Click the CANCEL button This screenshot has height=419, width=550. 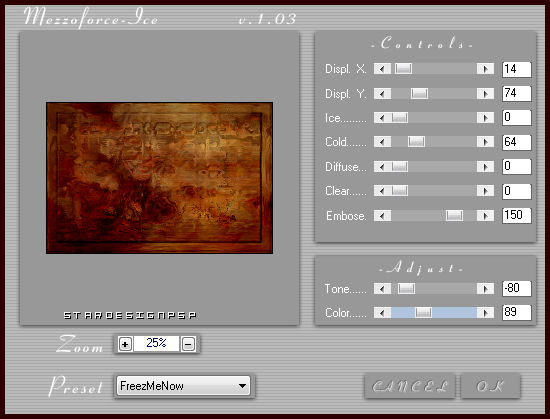click(410, 386)
